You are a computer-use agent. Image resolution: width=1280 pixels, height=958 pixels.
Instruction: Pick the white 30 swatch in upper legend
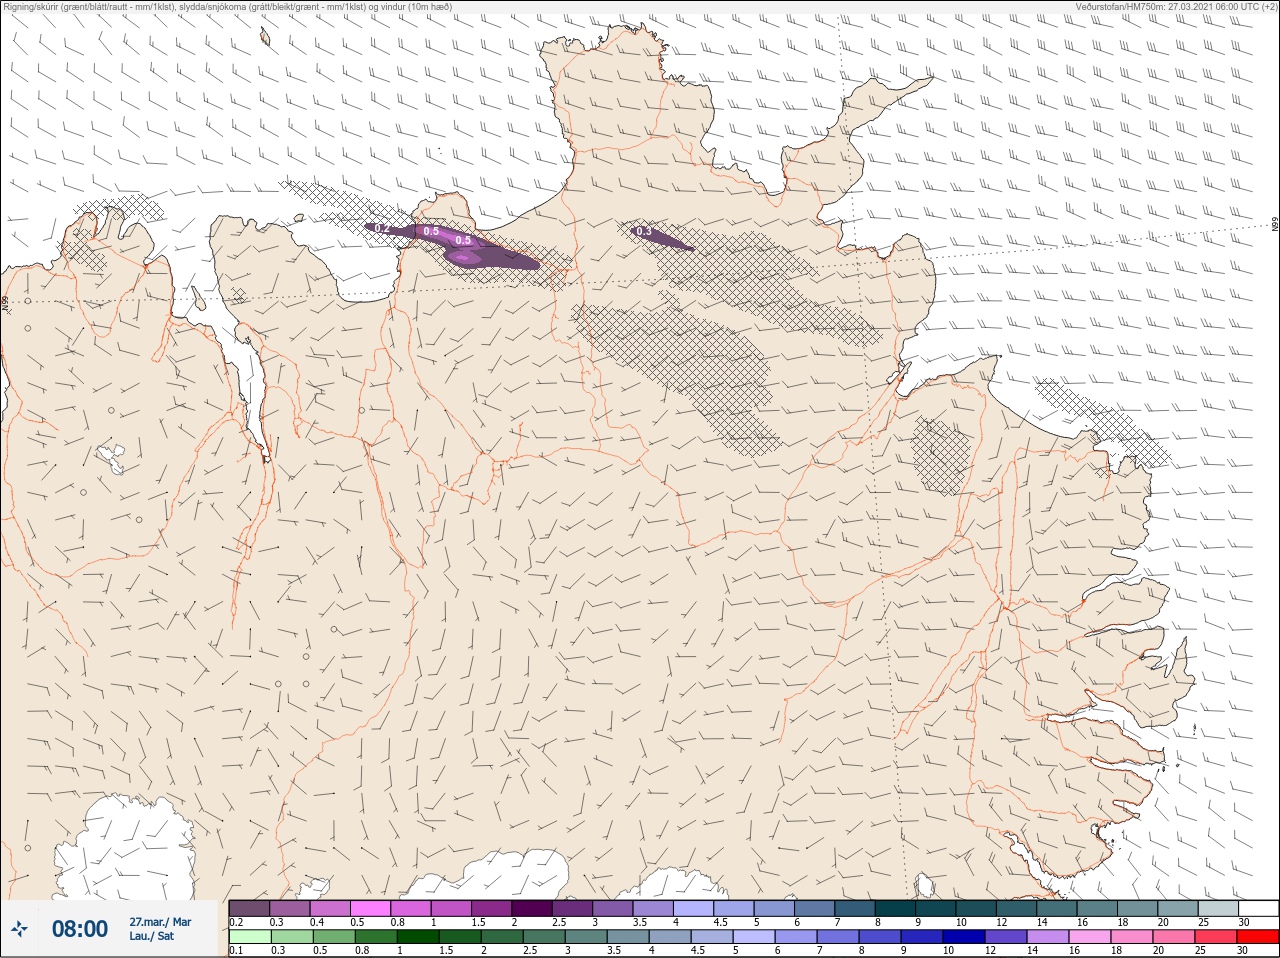(x=1258, y=908)
